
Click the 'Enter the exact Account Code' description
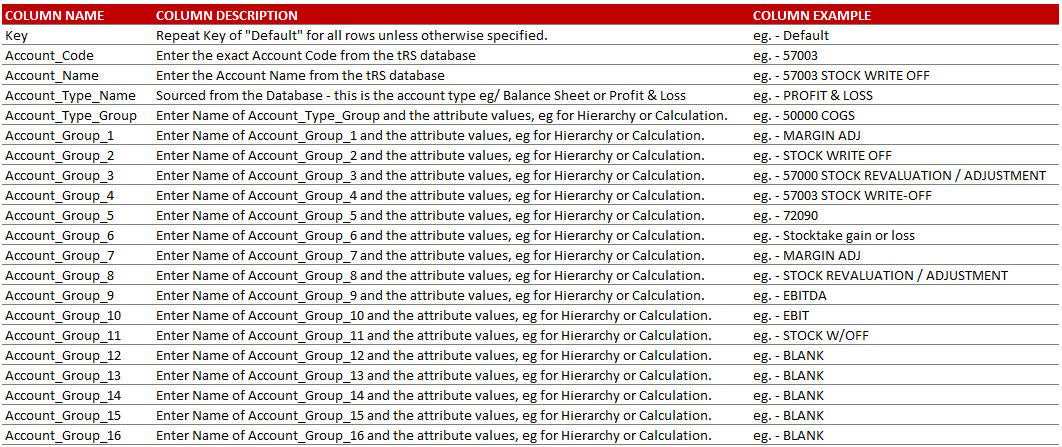316,55
